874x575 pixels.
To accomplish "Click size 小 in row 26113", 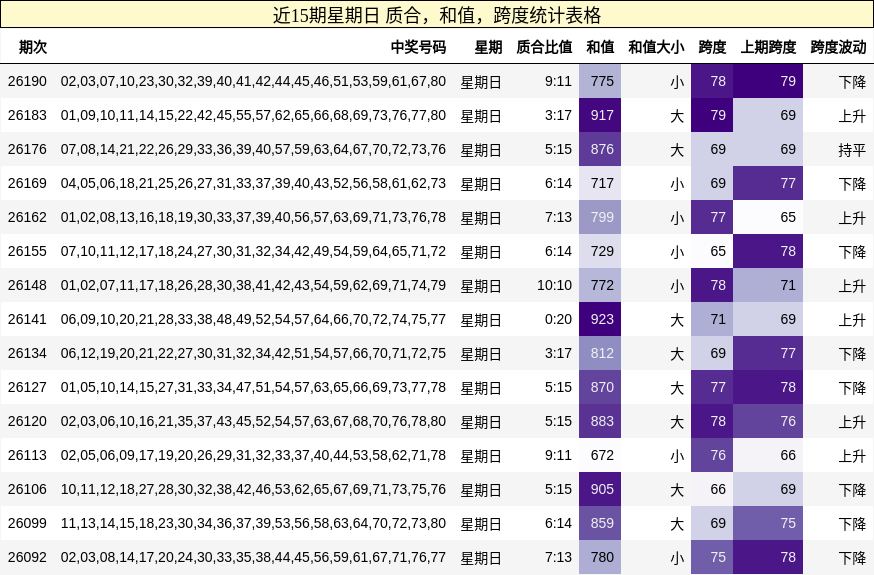I will 677,456.
